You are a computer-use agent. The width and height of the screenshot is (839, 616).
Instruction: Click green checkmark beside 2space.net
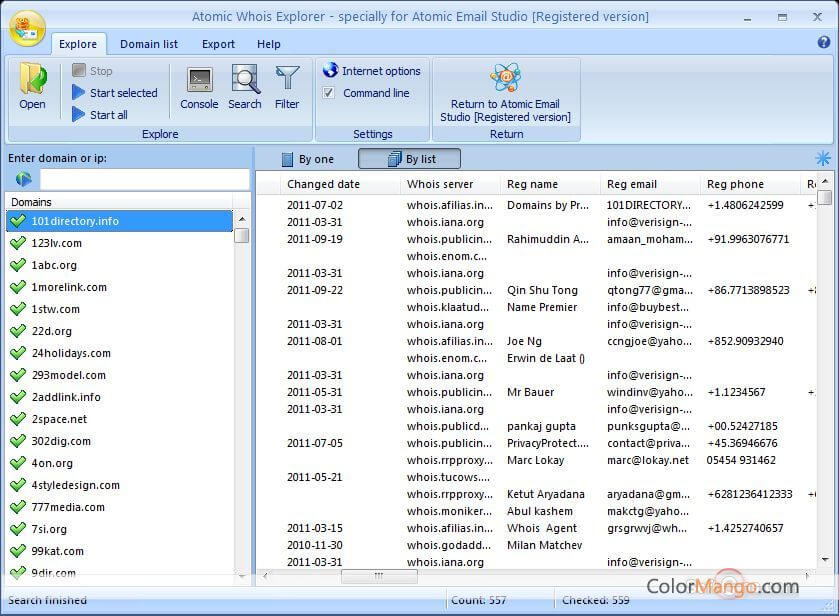(x=18, y=419)
